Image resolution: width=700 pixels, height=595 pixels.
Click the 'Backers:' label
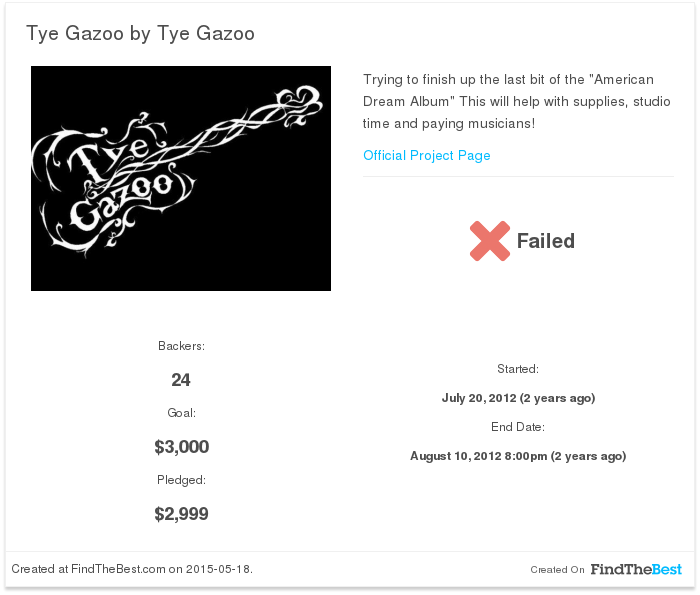tap(181, 346)
